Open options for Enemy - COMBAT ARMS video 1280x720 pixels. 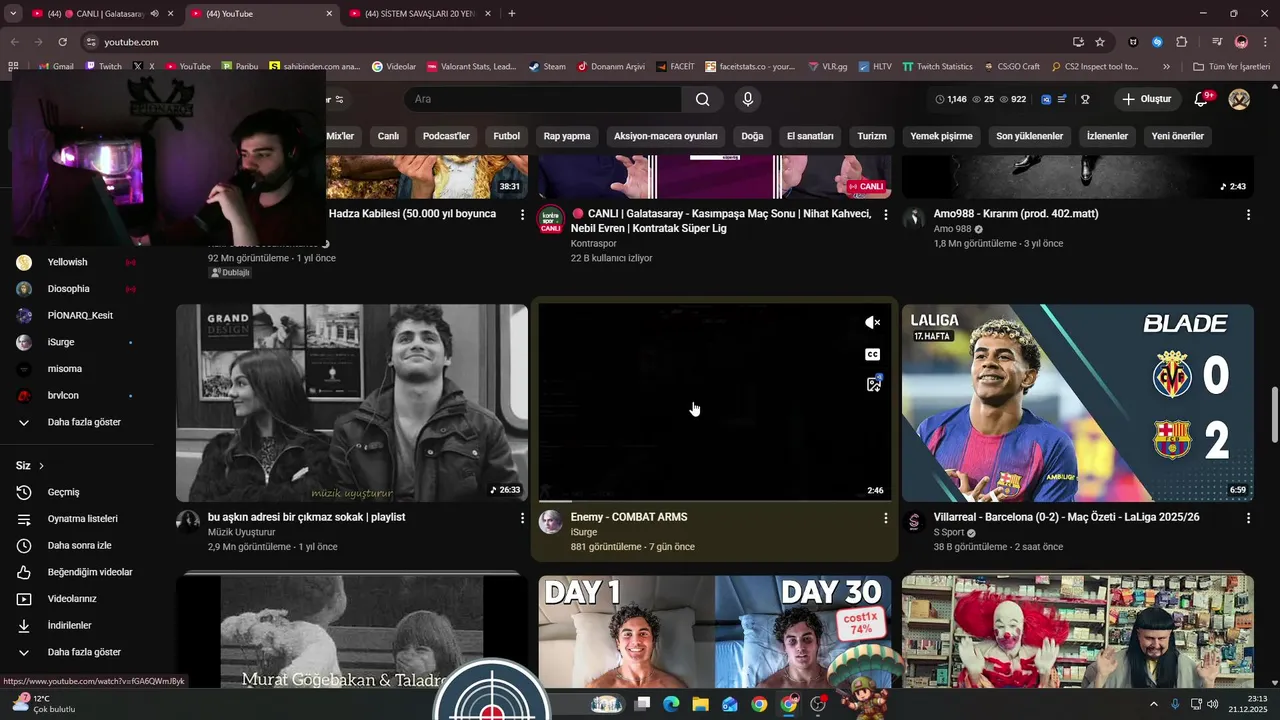click(x=885, y=518)
